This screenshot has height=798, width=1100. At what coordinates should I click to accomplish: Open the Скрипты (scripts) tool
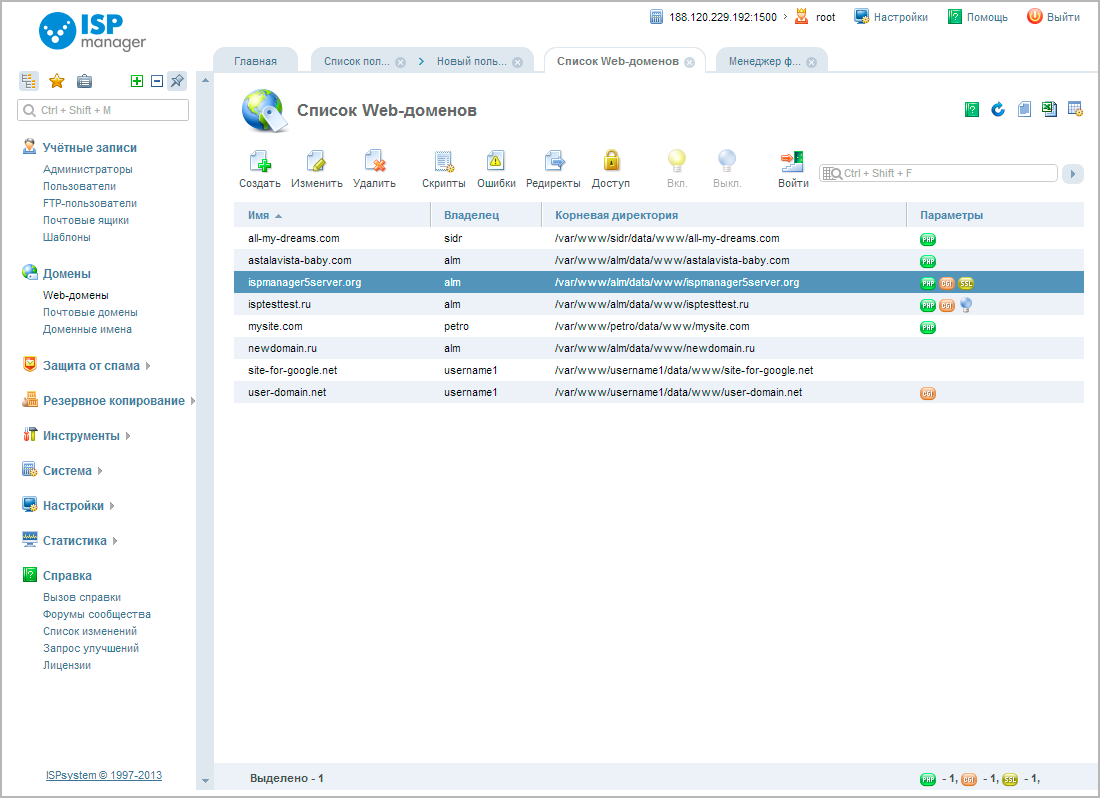click(x=443, y=161)
